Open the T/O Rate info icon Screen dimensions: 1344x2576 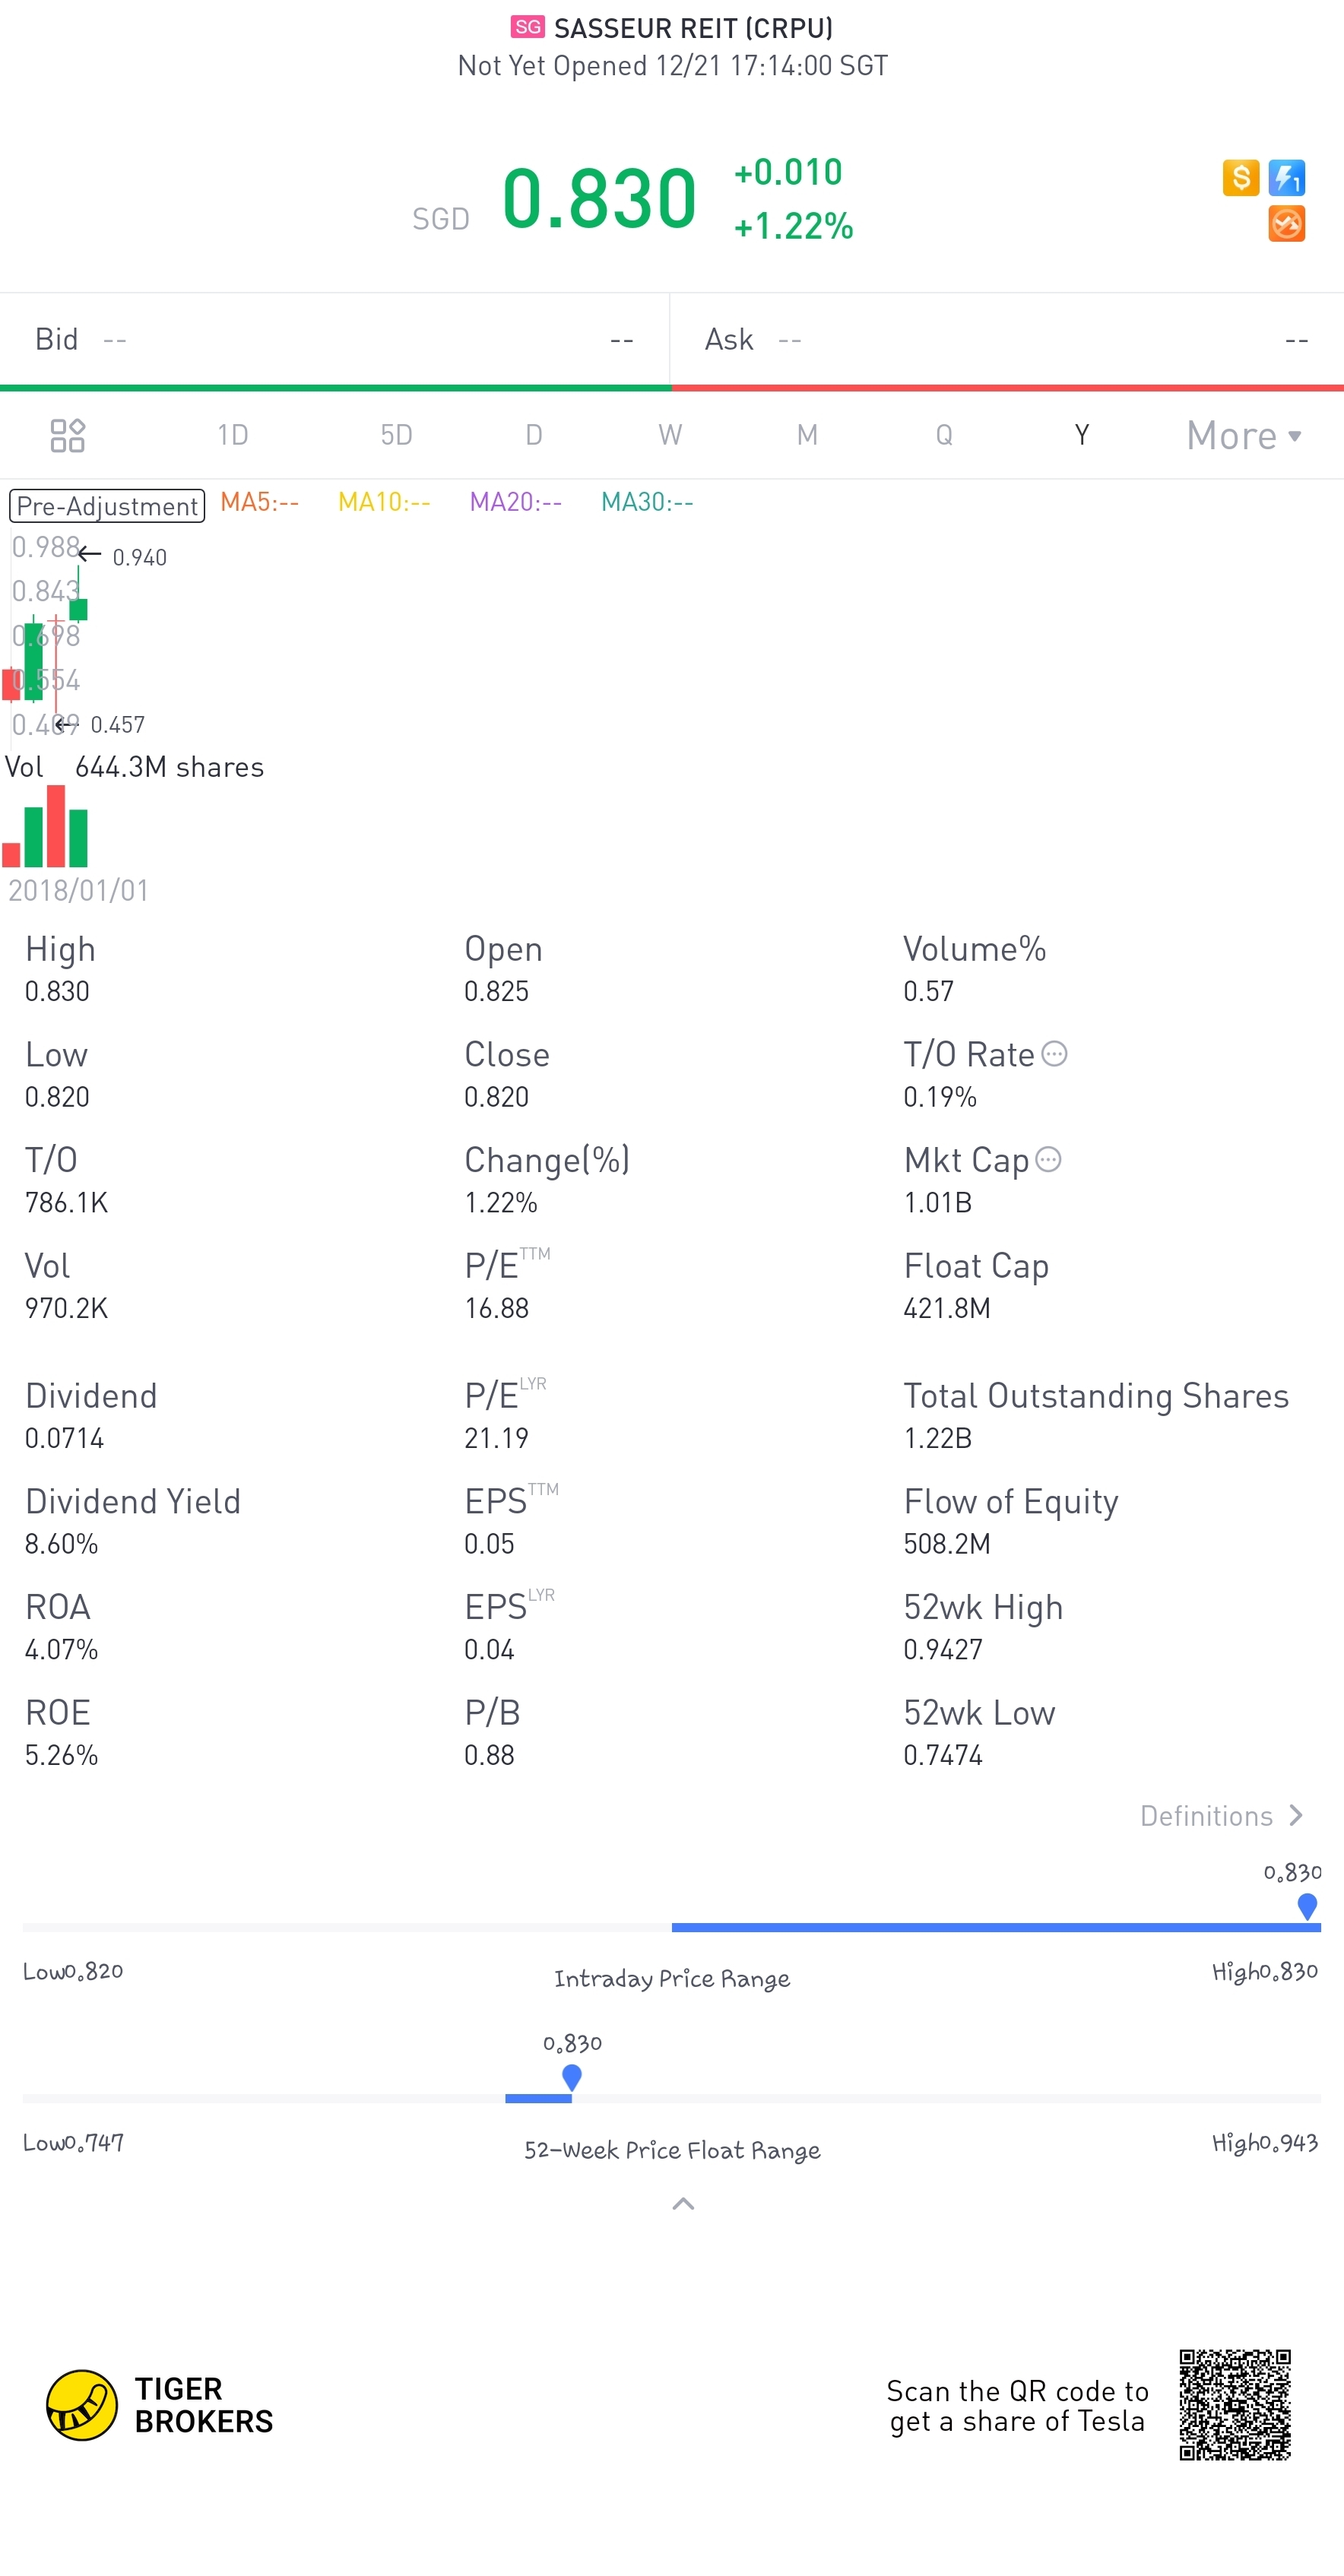1054,1054
